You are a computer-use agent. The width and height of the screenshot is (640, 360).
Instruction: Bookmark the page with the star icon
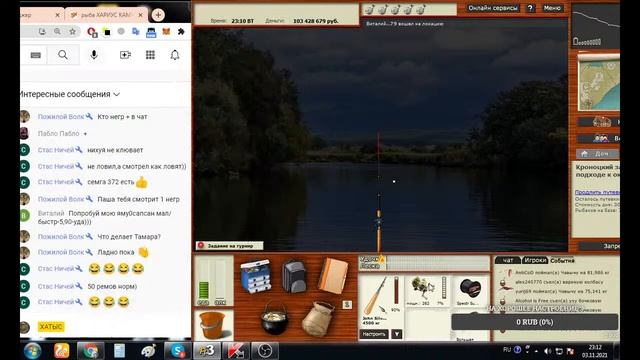[72, 31]
